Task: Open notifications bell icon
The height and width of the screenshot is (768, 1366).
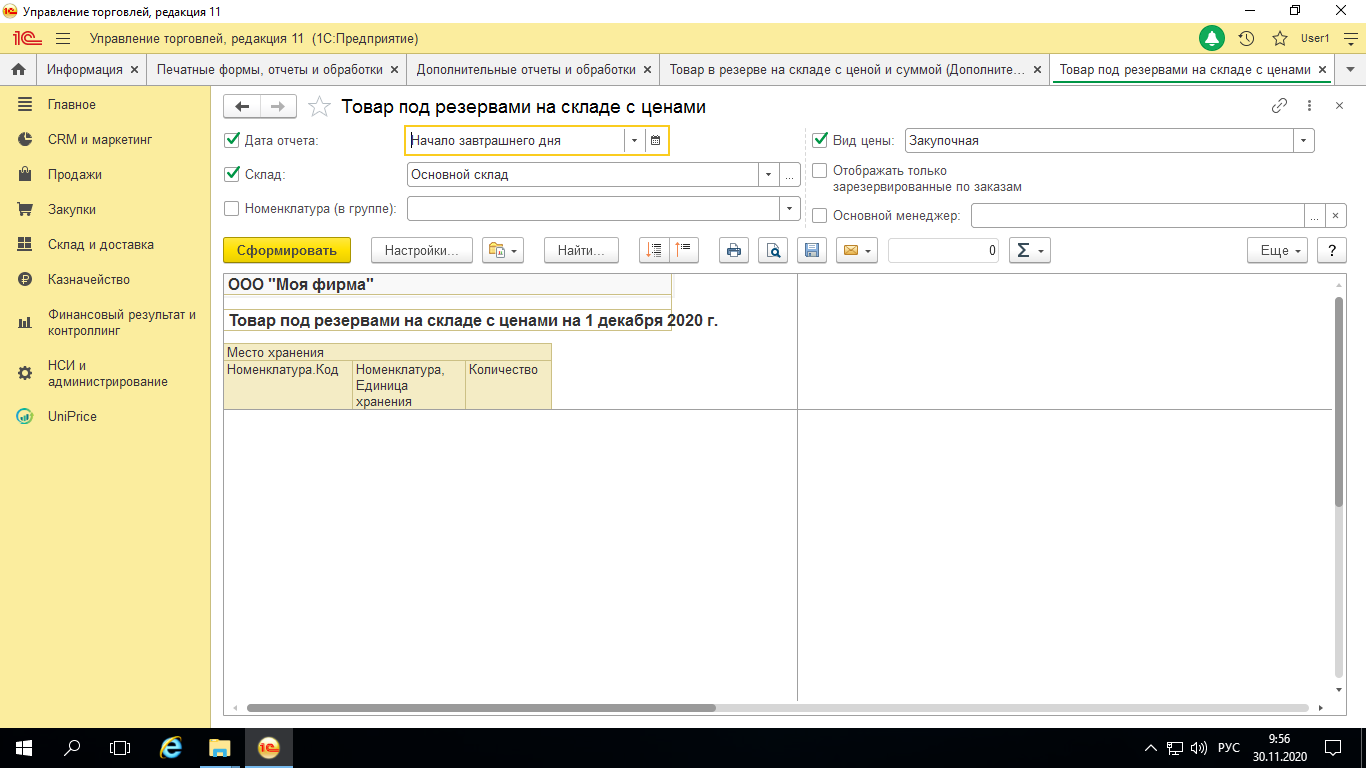Action: (x=1212, y=38)
